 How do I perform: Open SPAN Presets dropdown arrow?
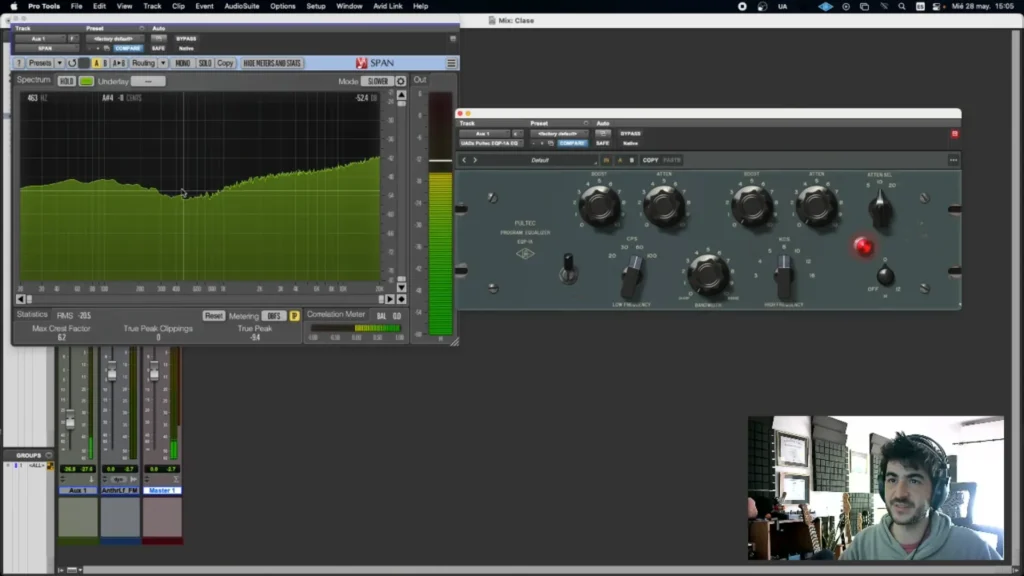coord(59,63)
